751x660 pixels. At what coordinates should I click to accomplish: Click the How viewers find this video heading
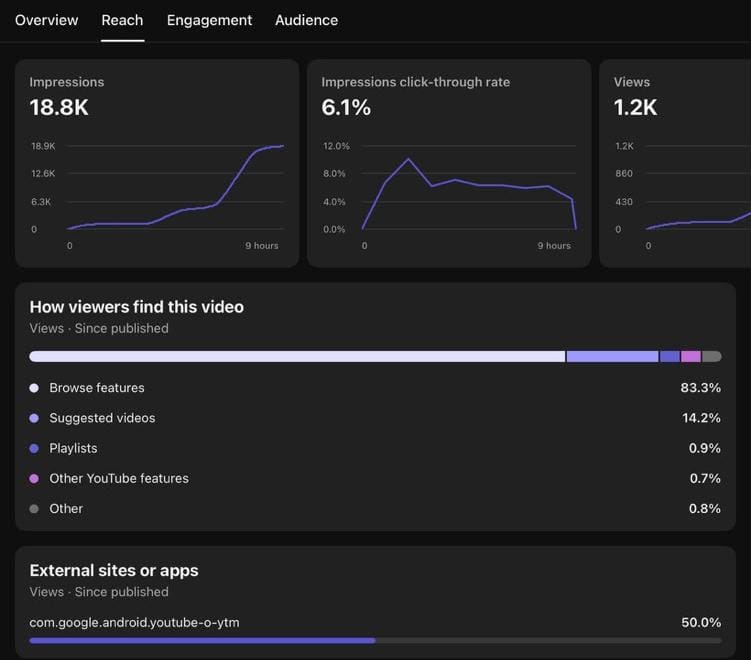click(137, 307)
